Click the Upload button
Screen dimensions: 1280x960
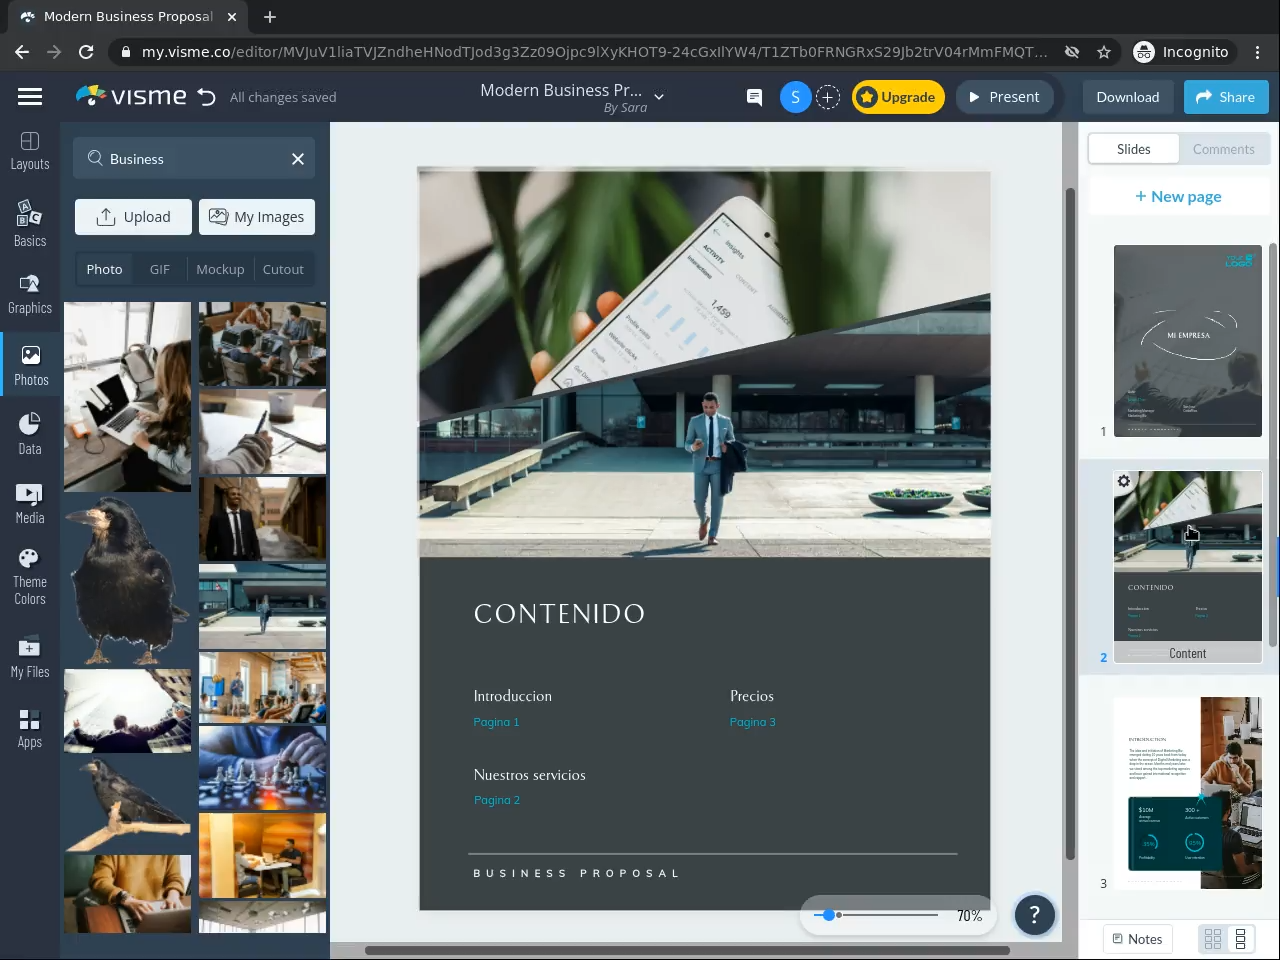(x=133, y=217)
